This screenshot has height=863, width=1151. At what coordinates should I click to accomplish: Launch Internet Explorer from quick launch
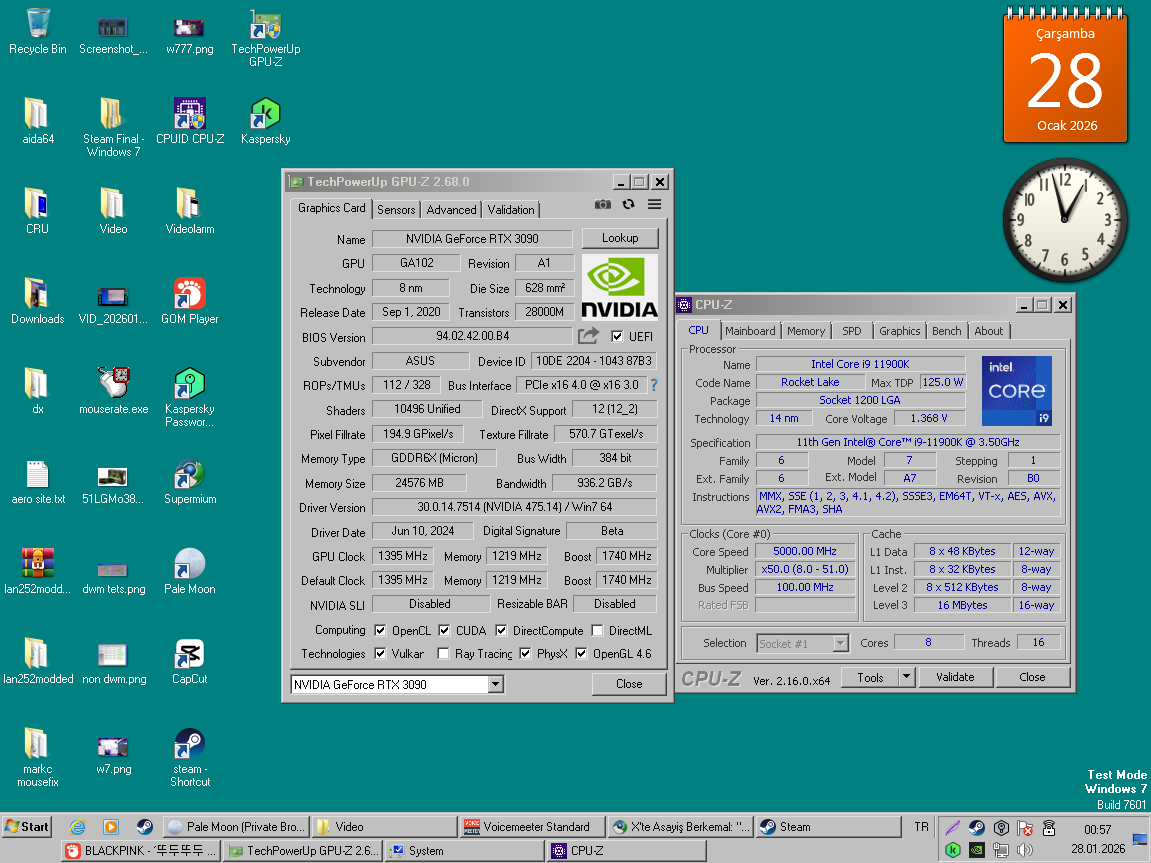point(77,827)
